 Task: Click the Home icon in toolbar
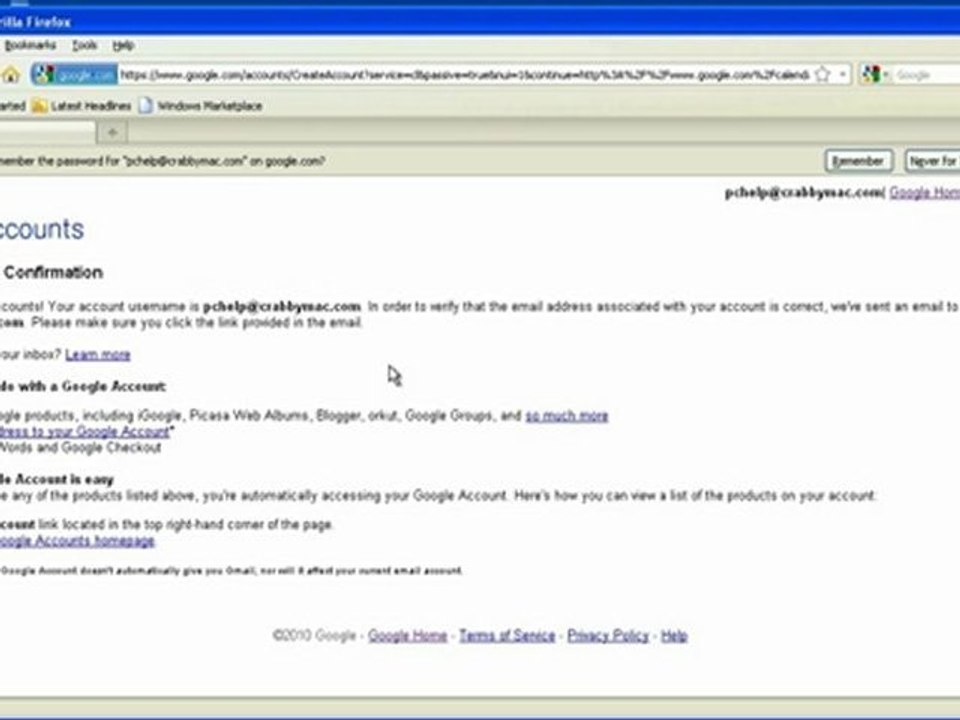(x=10, y=75)
